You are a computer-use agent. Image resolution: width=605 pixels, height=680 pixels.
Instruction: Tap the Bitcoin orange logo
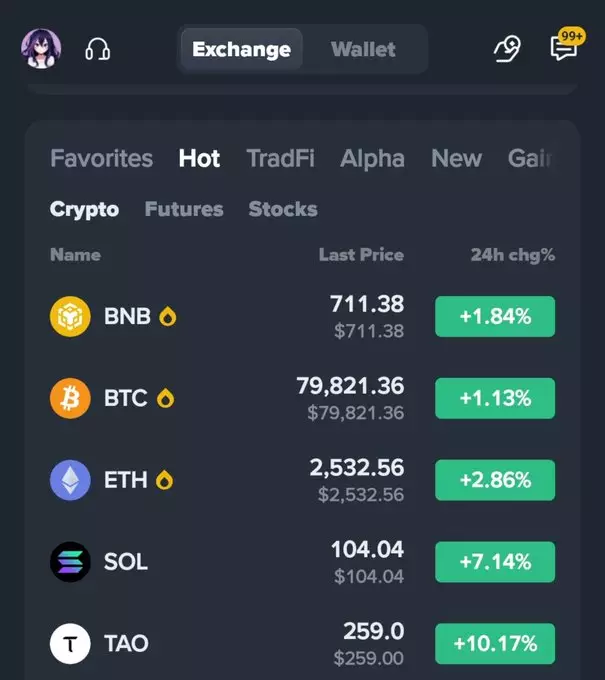[x=70, y=398]
